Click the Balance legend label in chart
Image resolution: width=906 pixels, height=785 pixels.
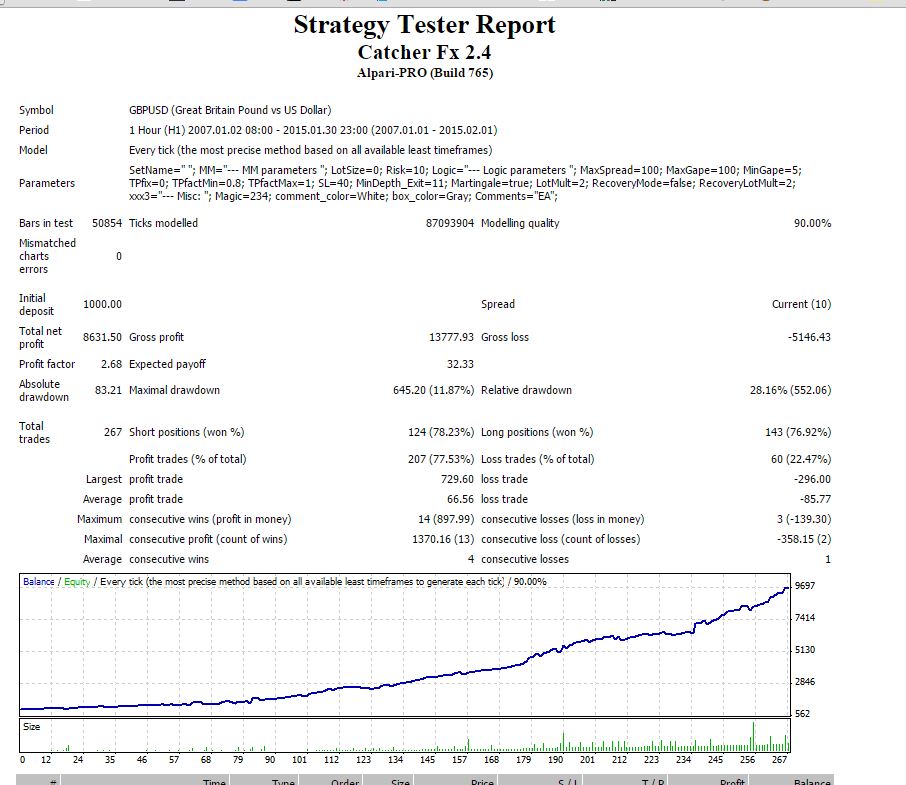39,582
